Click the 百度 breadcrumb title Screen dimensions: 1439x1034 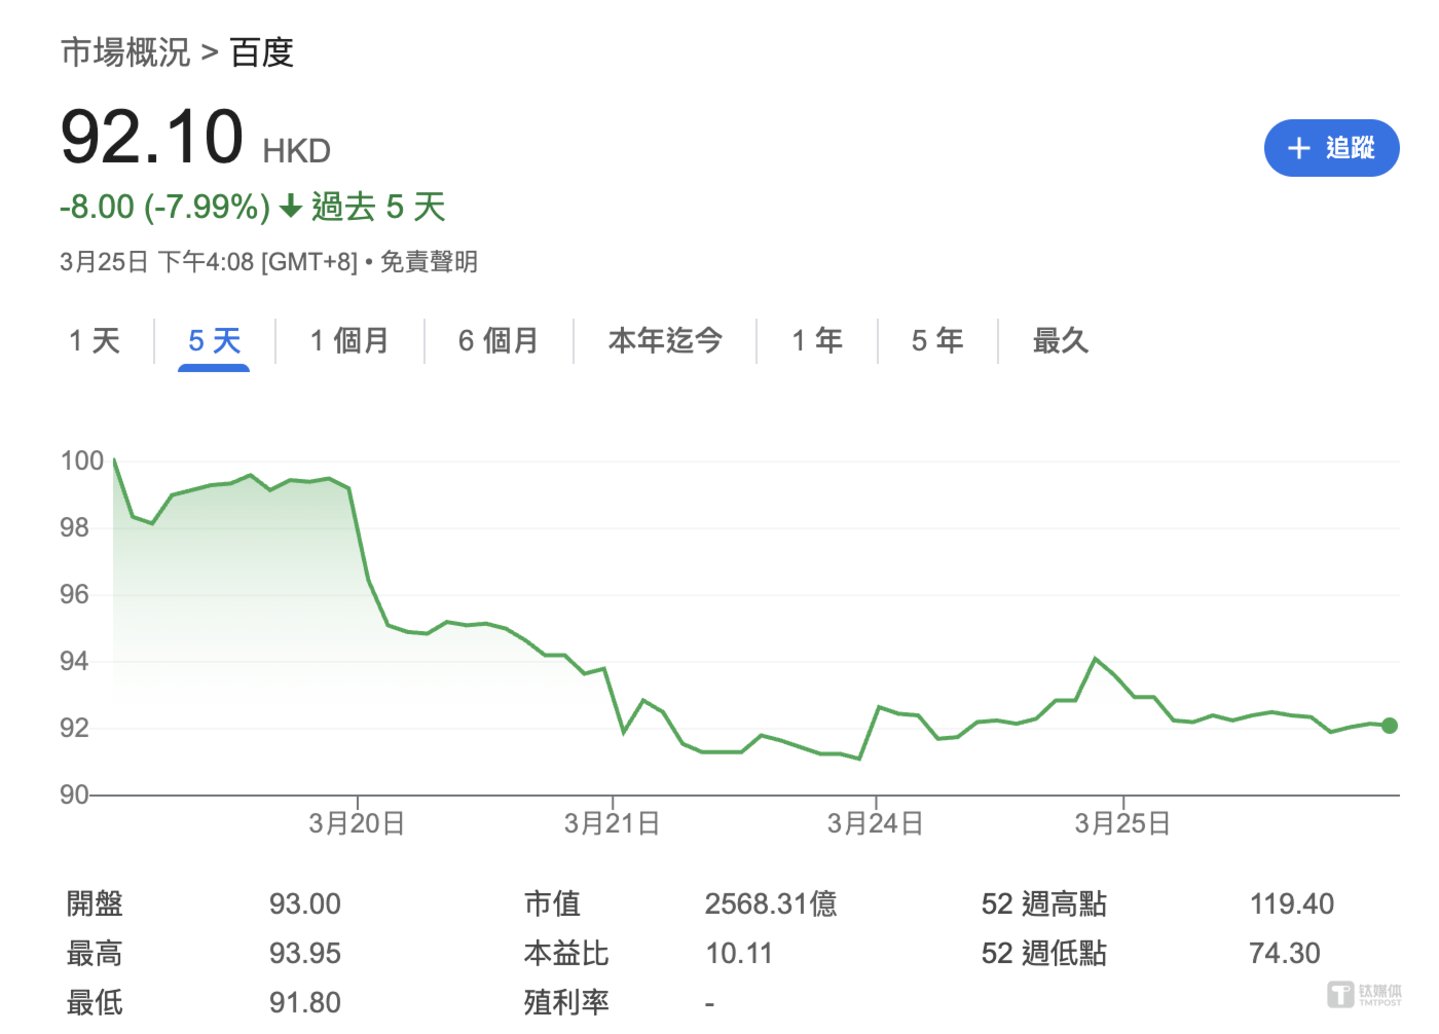tap(262, 52)
